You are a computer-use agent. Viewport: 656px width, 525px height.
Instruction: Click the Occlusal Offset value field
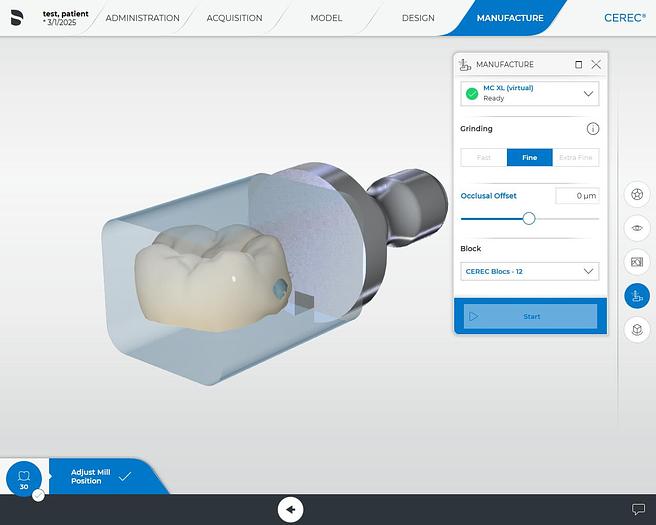(x=577, y=196)
